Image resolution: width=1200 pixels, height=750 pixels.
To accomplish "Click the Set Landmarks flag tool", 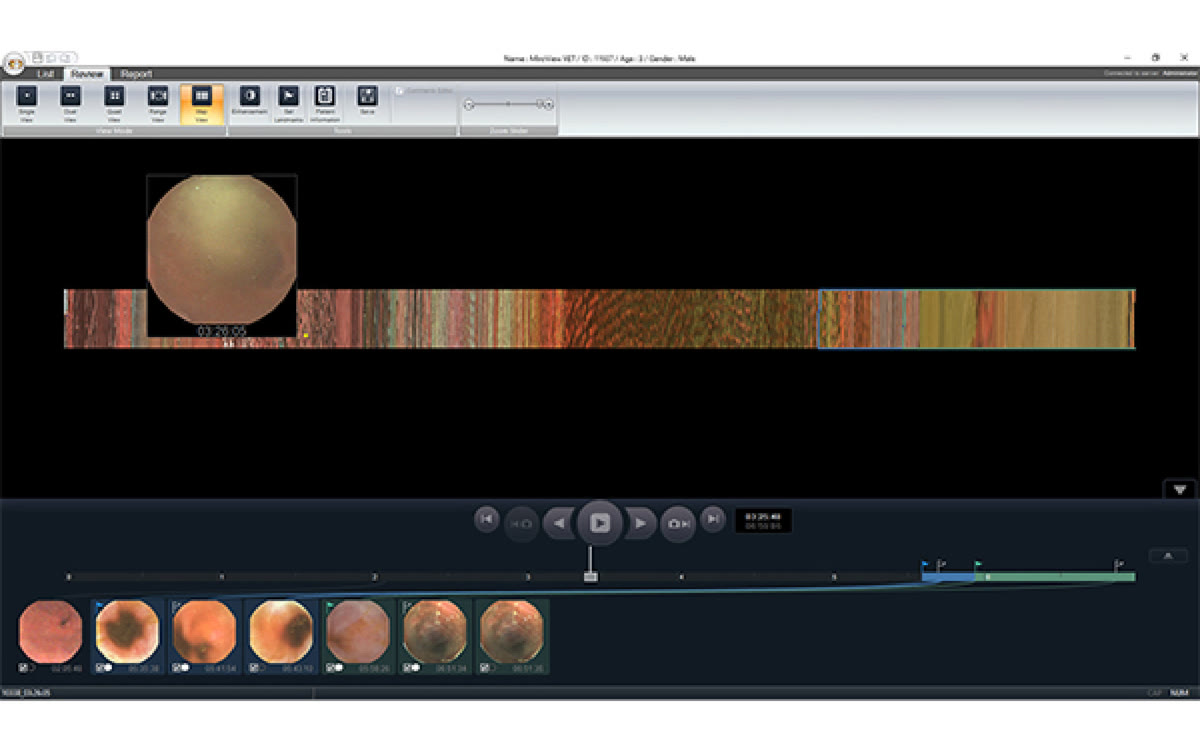I will coord(287,104).
